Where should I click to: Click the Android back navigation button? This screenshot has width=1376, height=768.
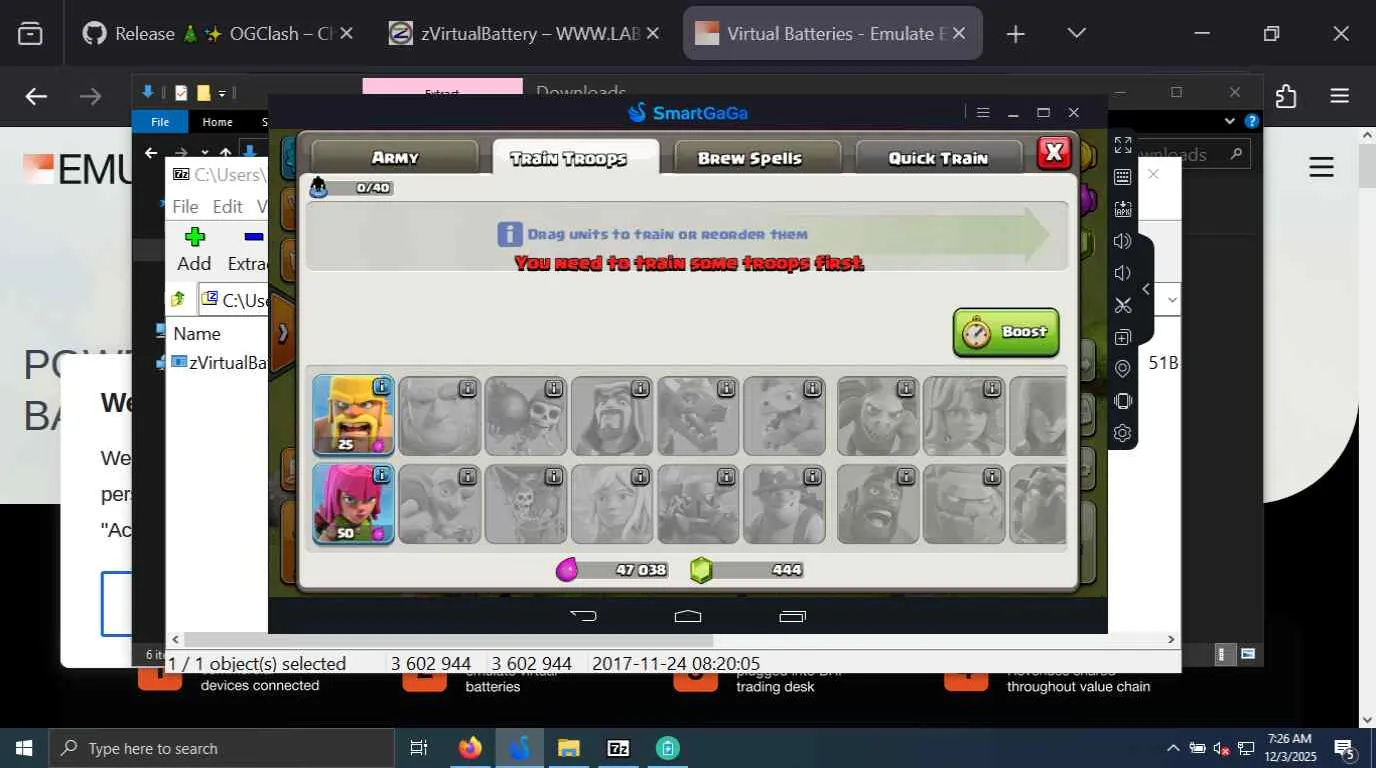click(584, 615)
